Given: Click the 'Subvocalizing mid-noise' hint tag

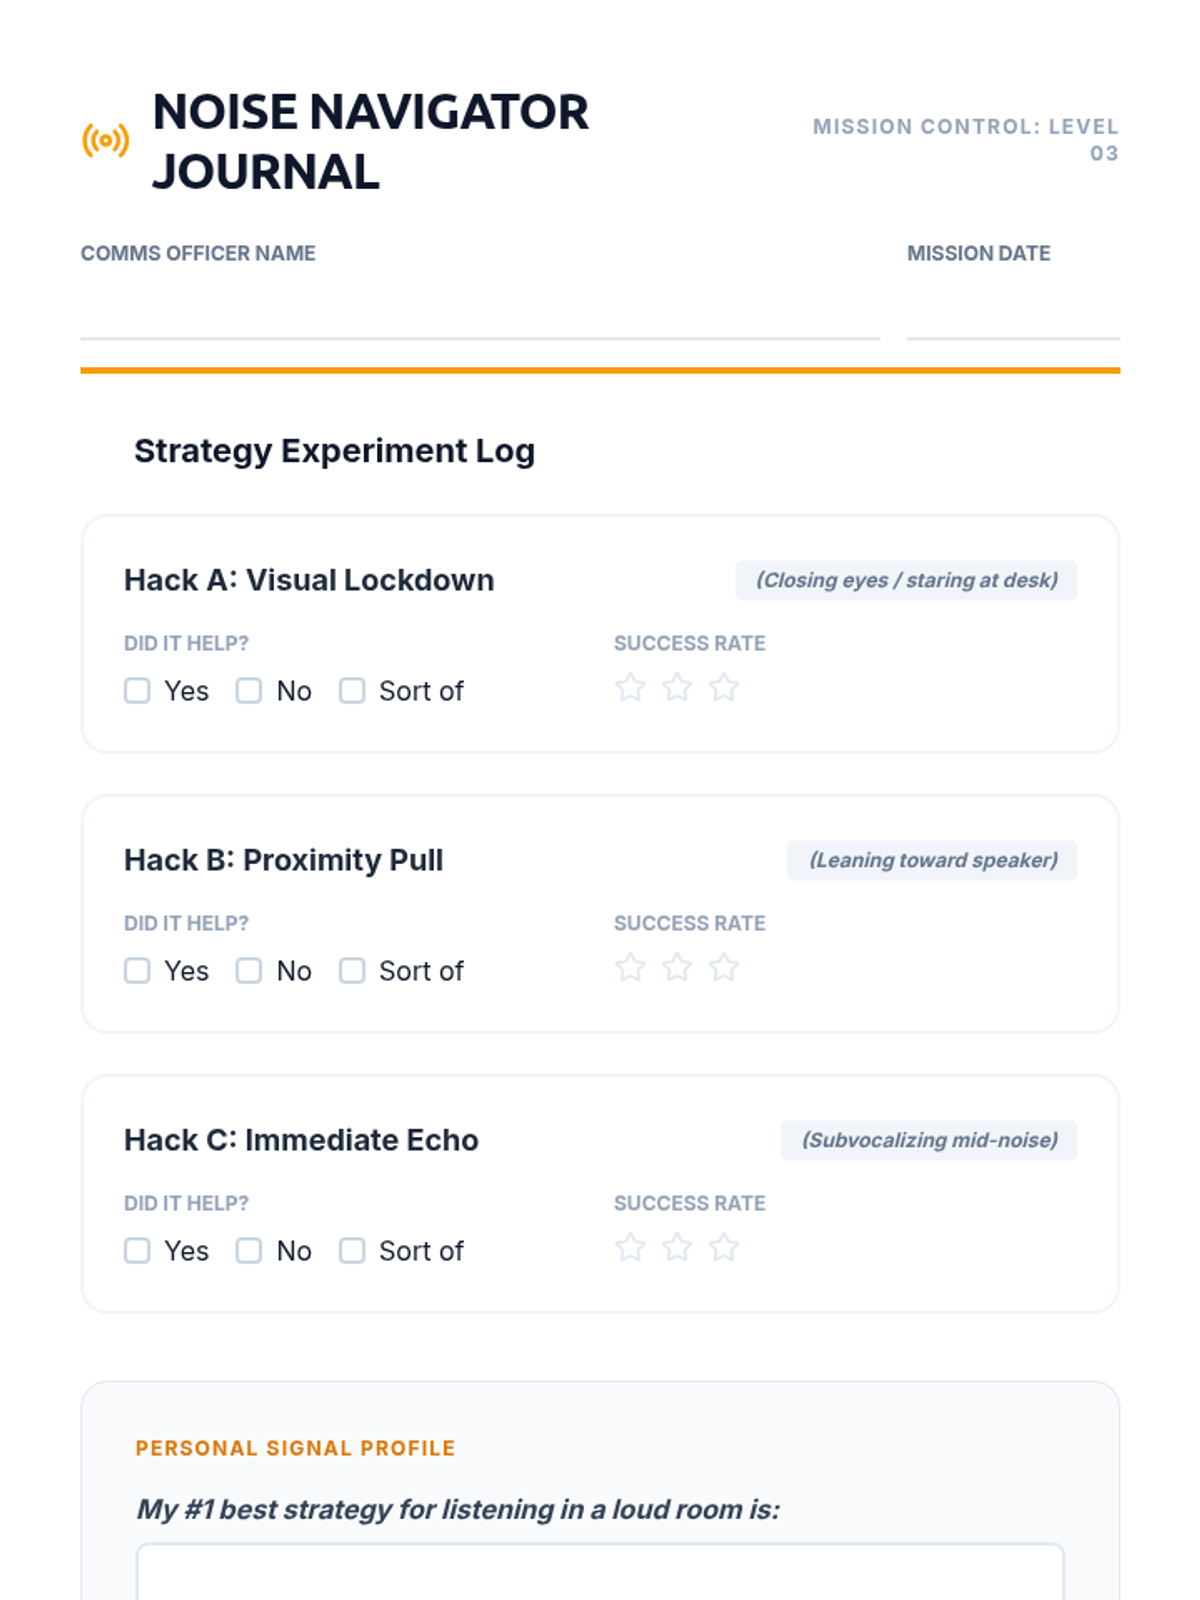Looking at the screenshot, I should [929, 1141].
